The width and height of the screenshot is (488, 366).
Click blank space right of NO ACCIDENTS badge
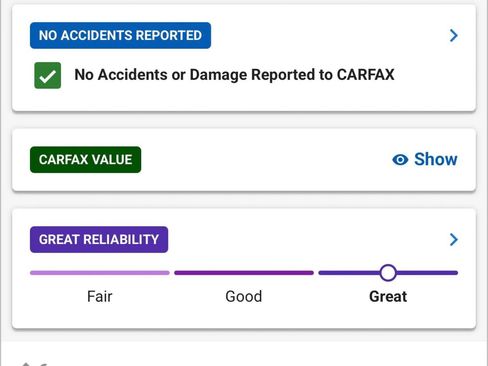(x=328, y=35)
